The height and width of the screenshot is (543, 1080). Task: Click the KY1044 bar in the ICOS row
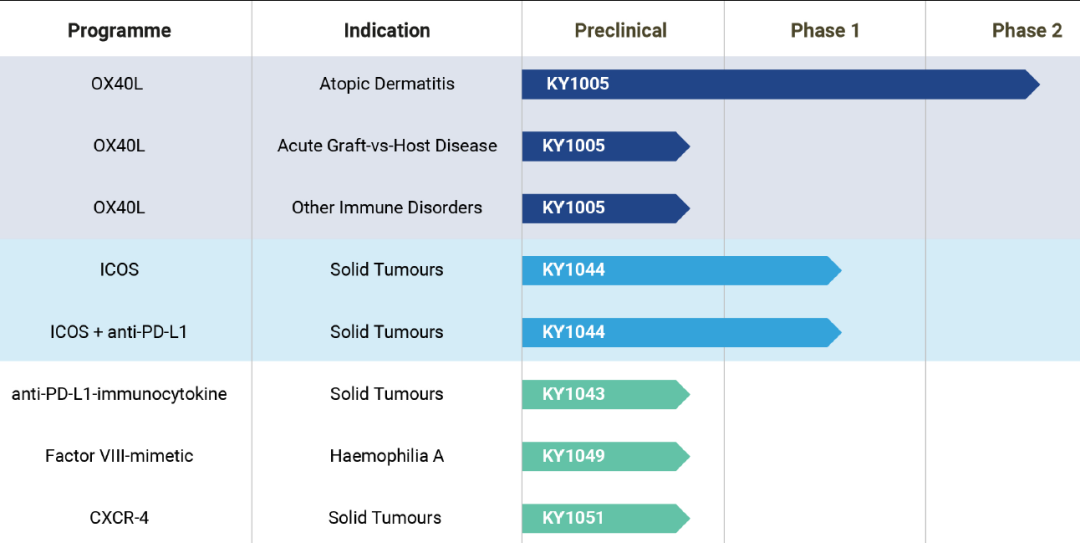680,270
